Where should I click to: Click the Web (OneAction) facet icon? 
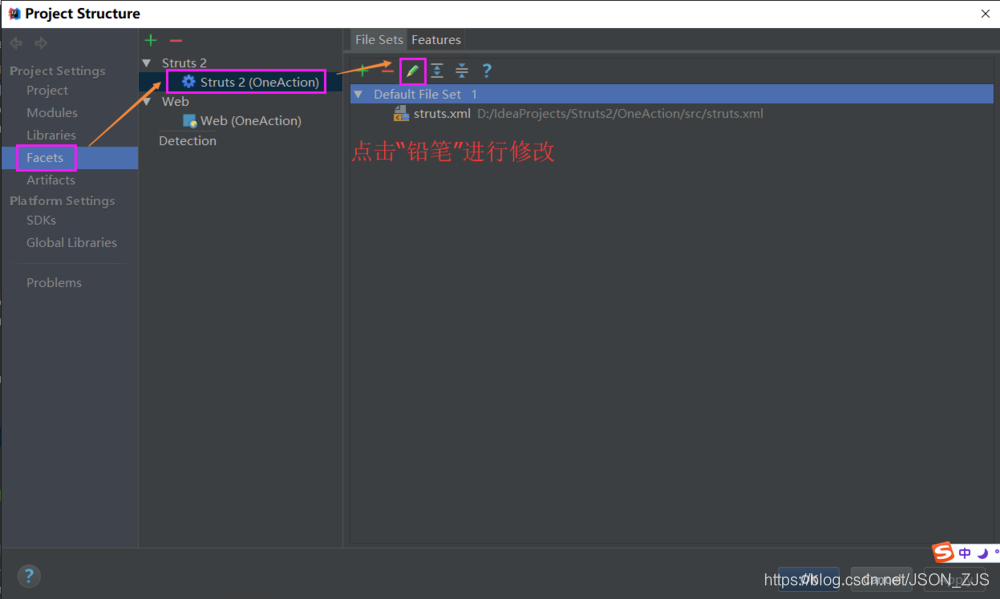[x=189, y=121]
